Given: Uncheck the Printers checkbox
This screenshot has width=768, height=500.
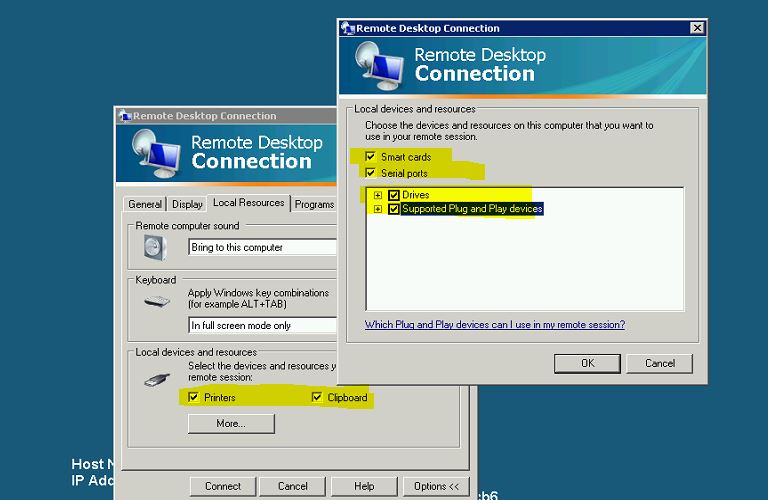Looking at the screenshot, I should [x=193, y=397].
